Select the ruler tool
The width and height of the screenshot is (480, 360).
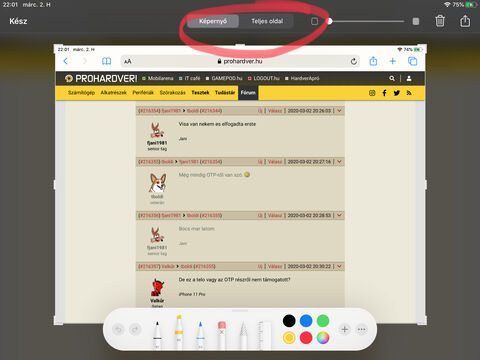point(265,335)
